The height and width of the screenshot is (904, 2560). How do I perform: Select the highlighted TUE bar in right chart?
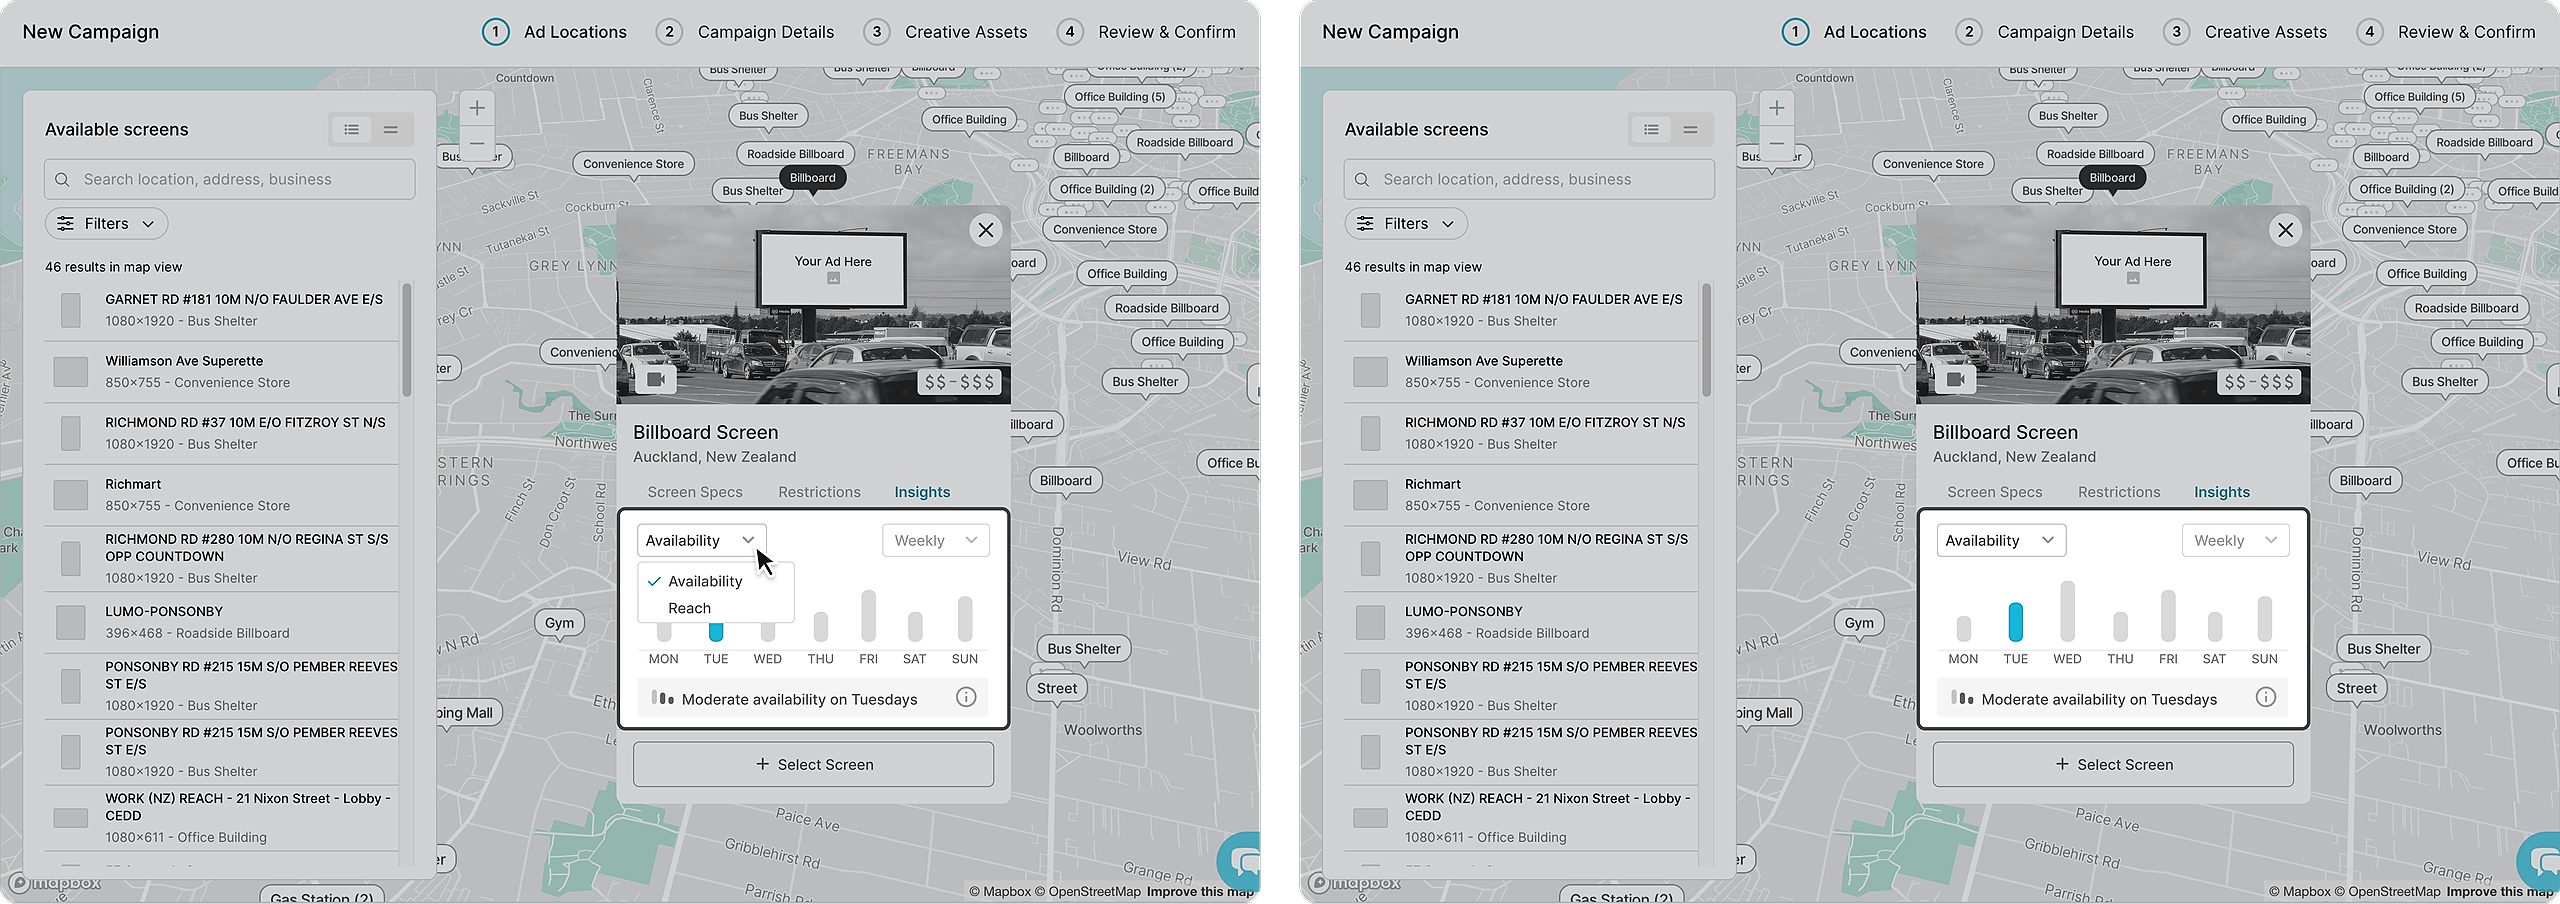click(2016, 622)
